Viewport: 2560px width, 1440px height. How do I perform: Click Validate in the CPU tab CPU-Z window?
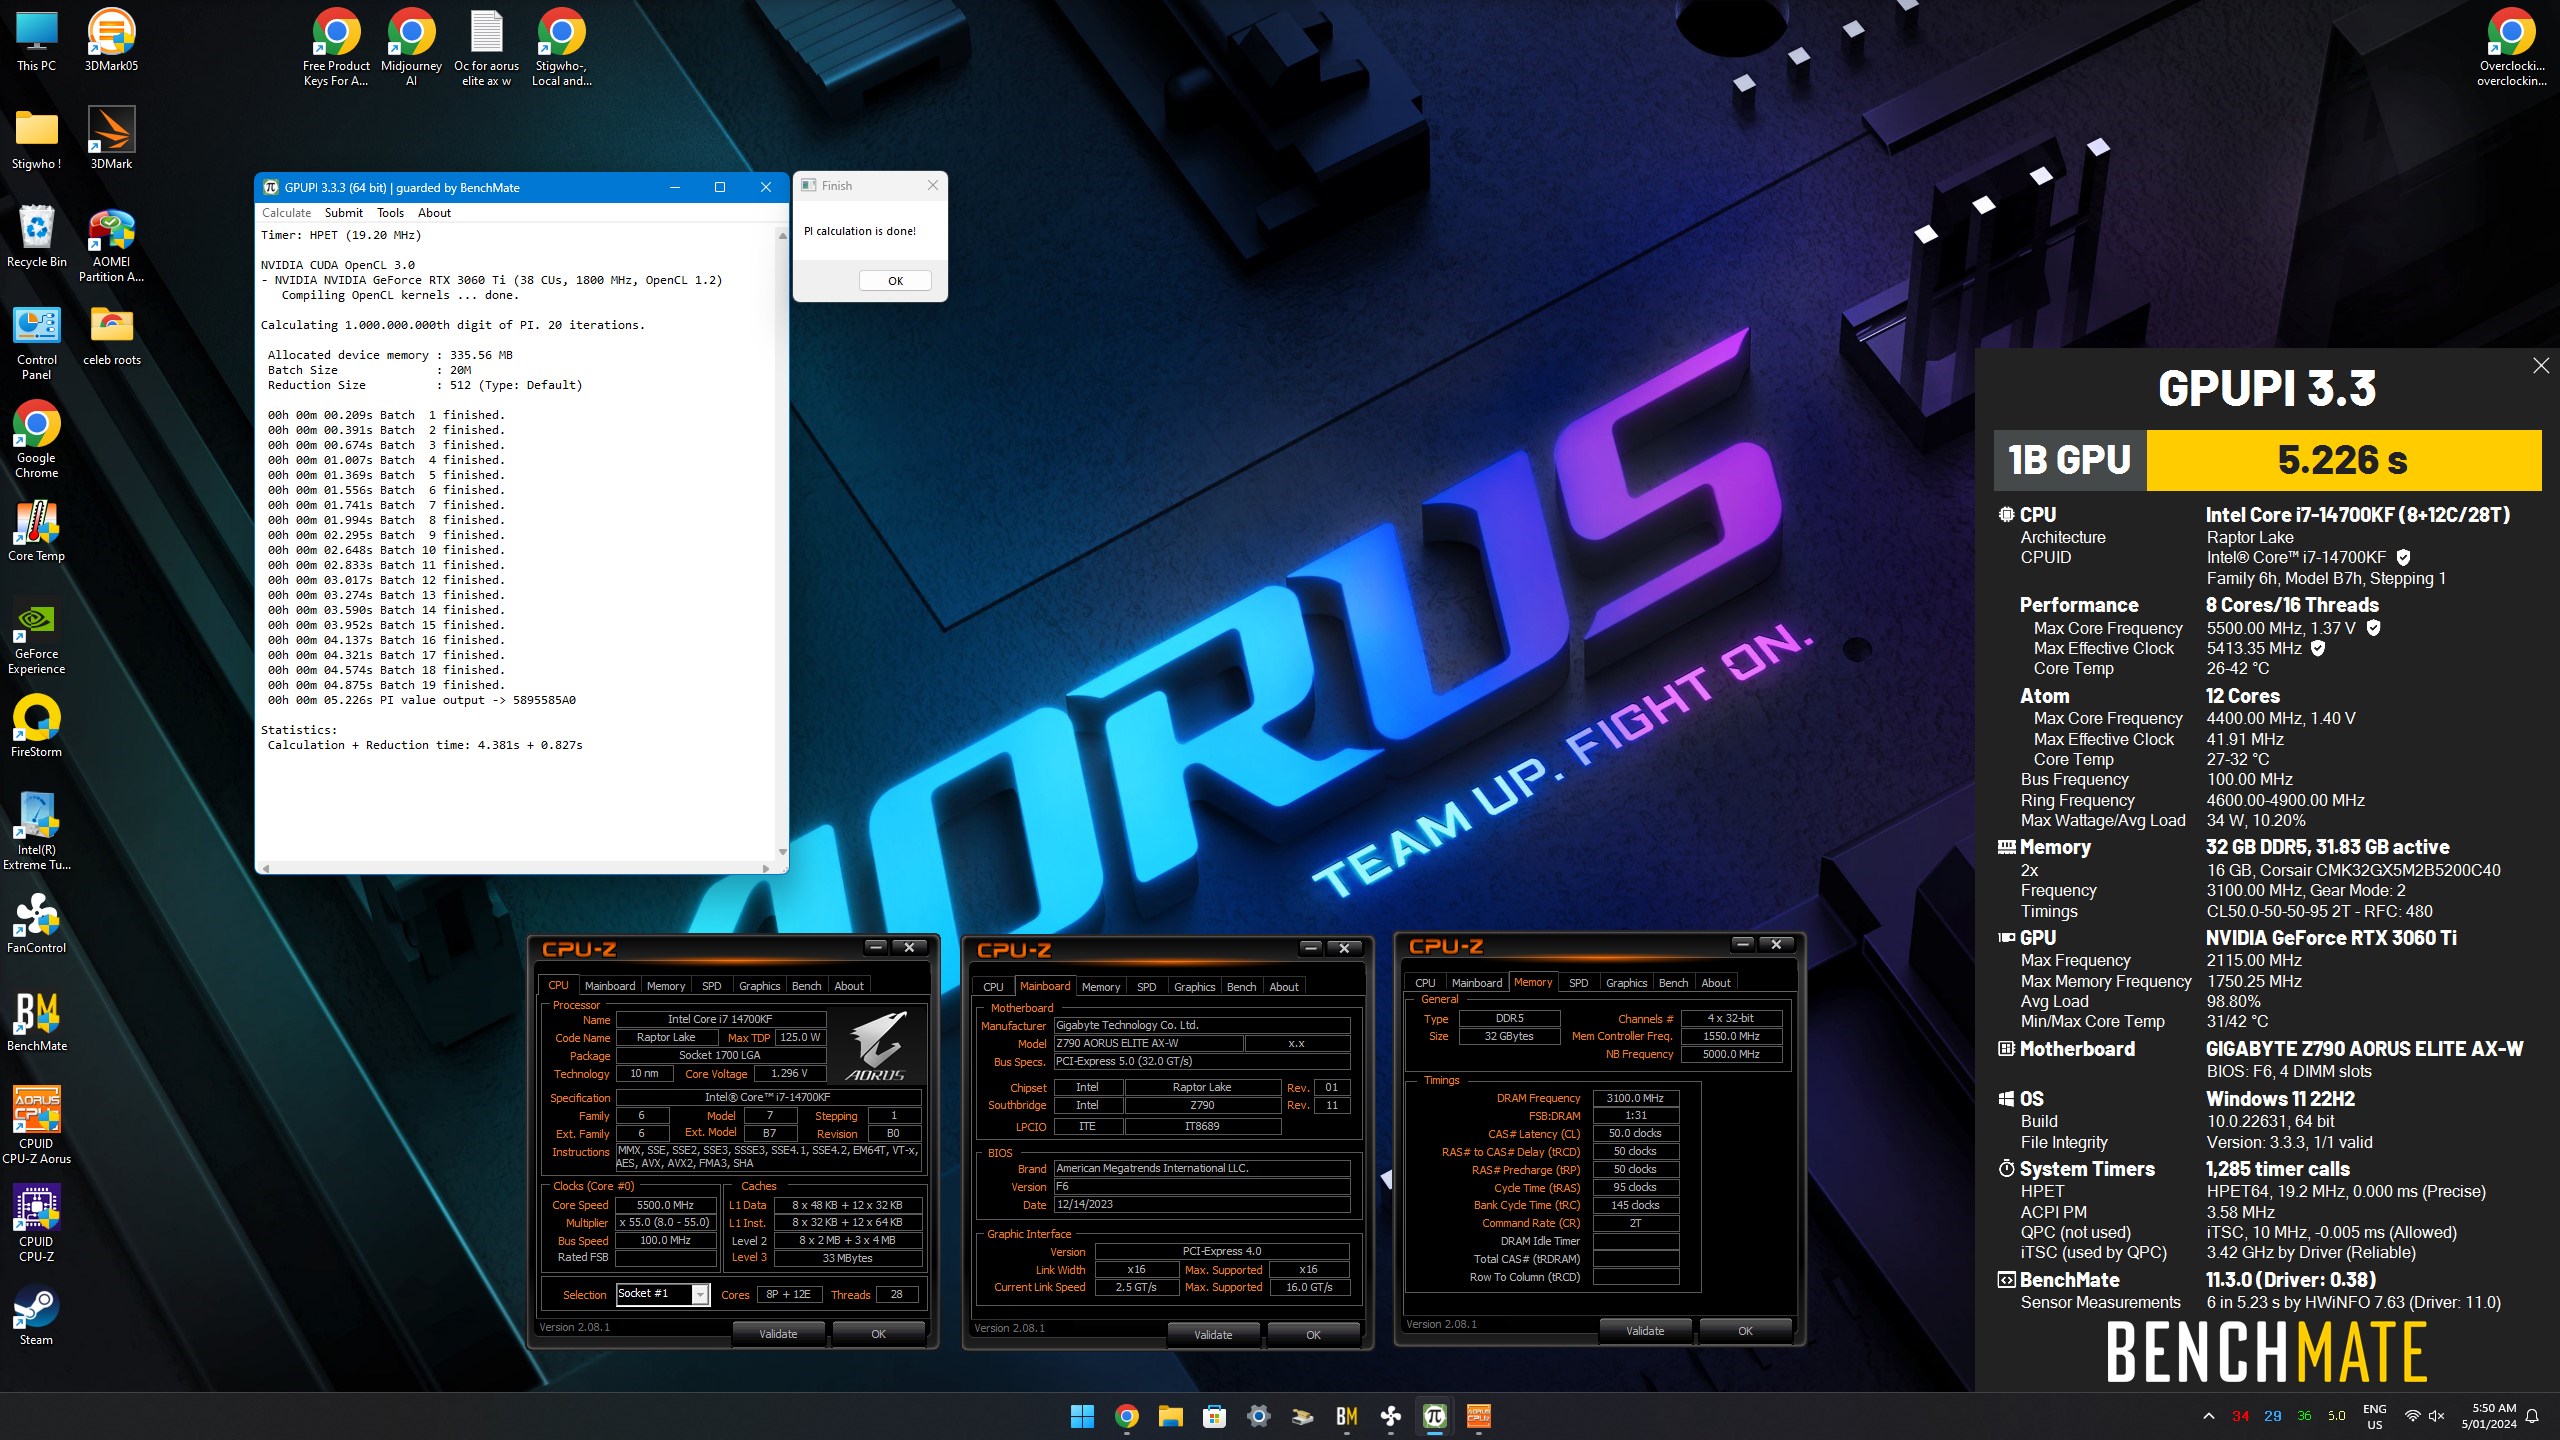click(x=778, y=1334)
